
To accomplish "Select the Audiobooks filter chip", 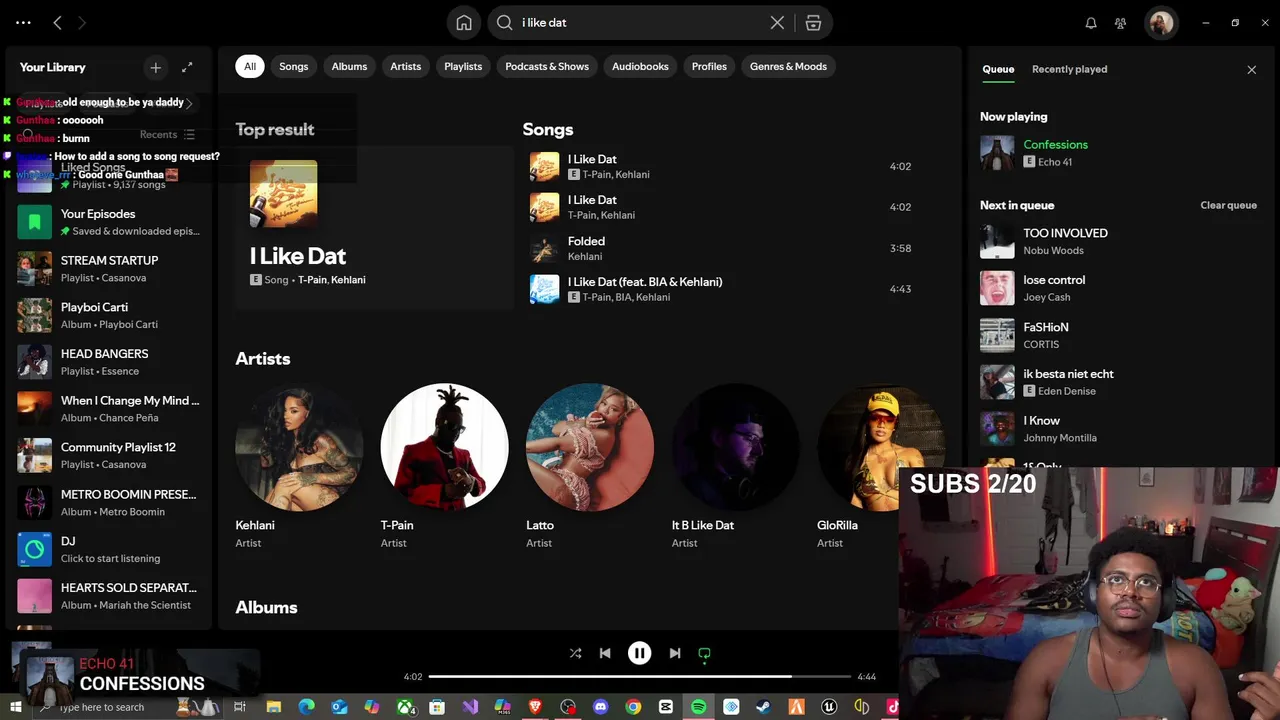I will click(640, 67).
